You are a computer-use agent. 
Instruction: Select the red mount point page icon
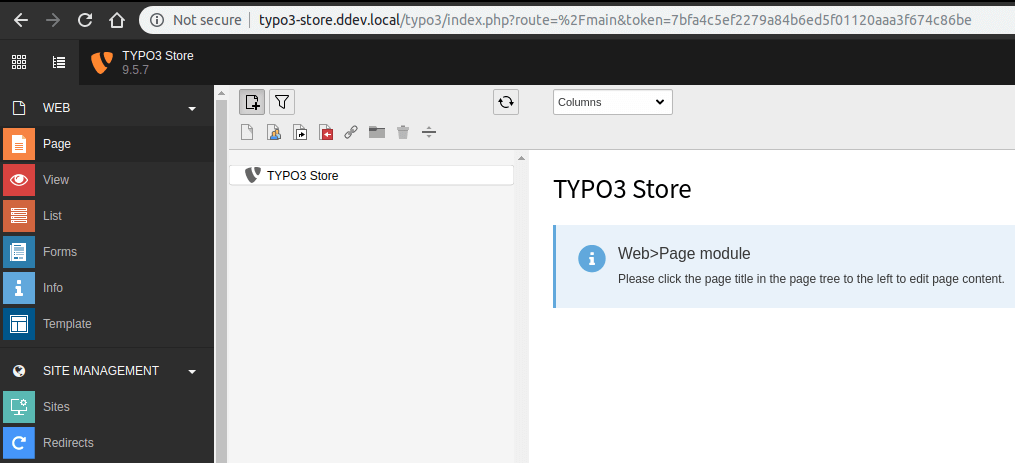click(325, 132)
